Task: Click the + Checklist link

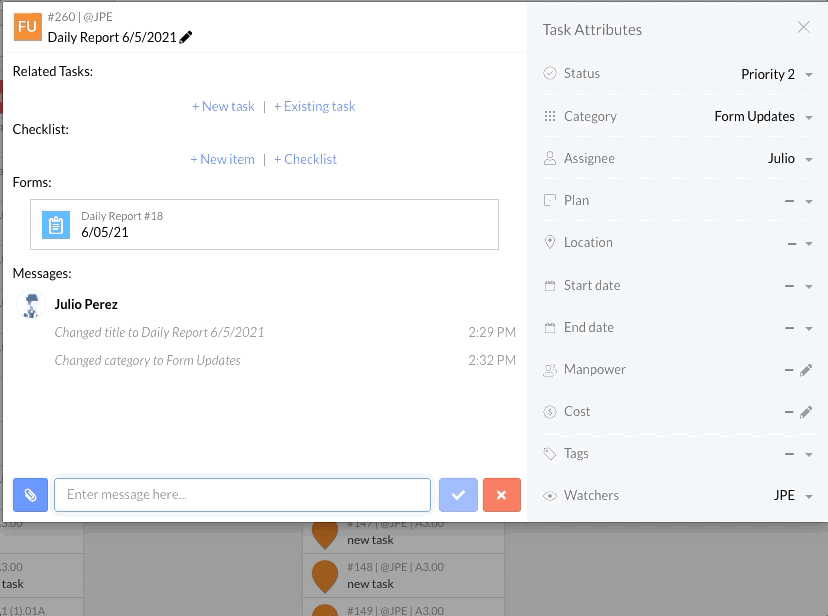Action: 305,159
